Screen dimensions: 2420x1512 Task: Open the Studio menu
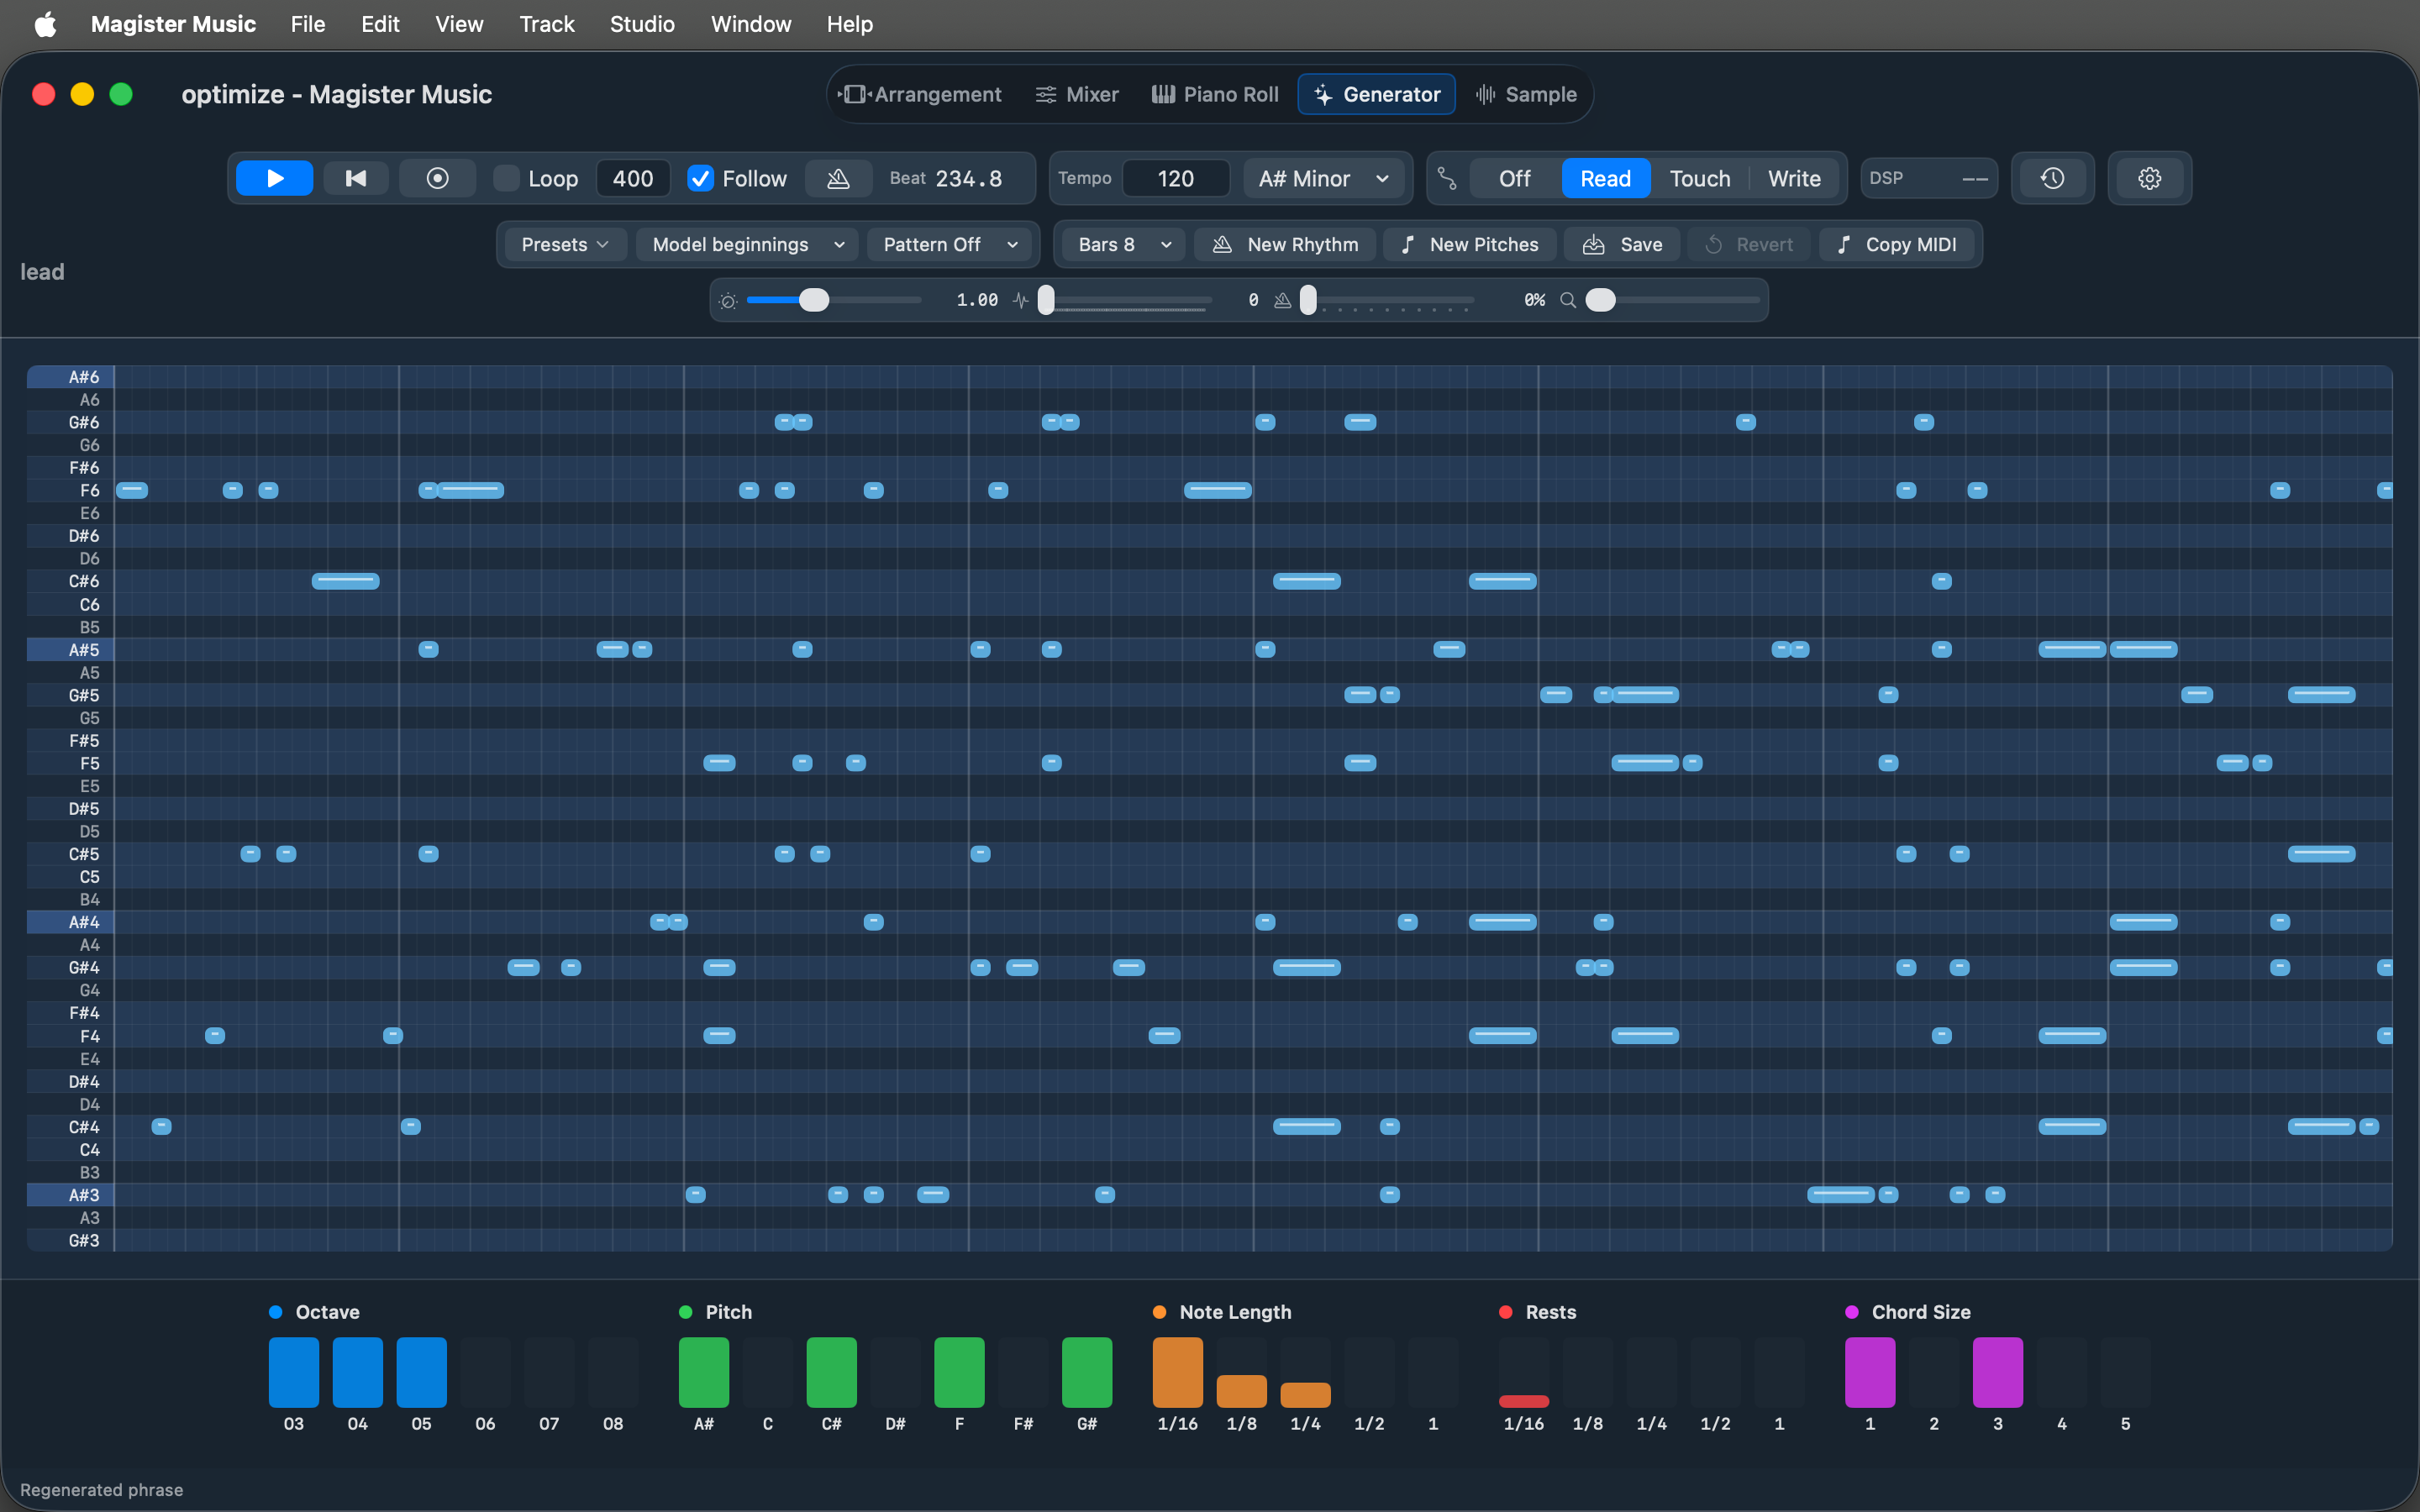(x=642, y=24)
